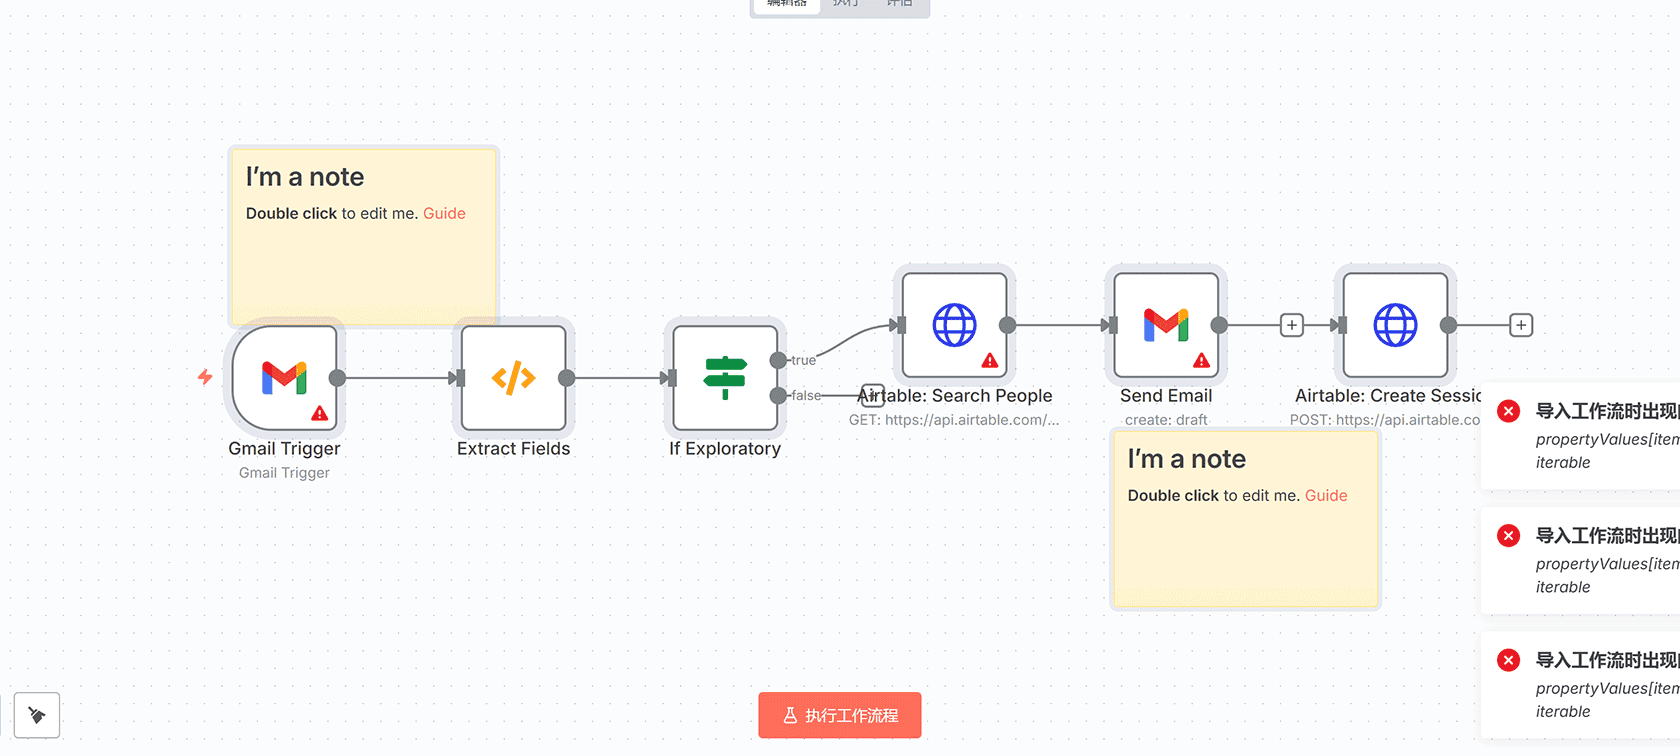Click the Send Email Gmail node
Viewport: 1680px width, 756px height.
[x=1166, y=325]
